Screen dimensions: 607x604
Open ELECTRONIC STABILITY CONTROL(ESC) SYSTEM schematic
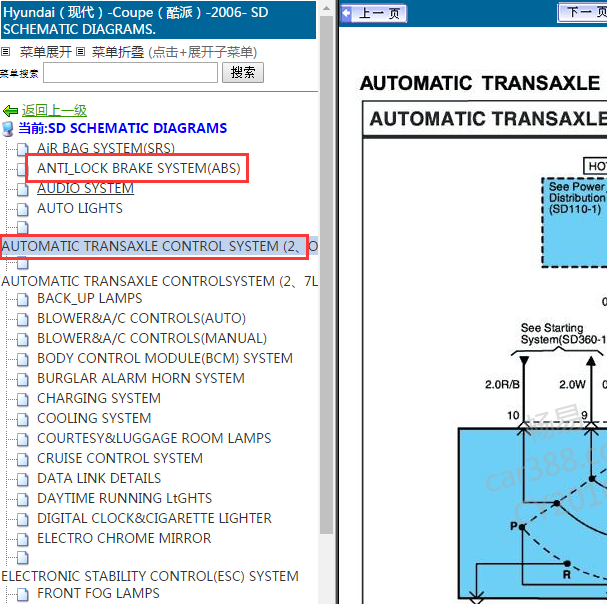point(150,577)
